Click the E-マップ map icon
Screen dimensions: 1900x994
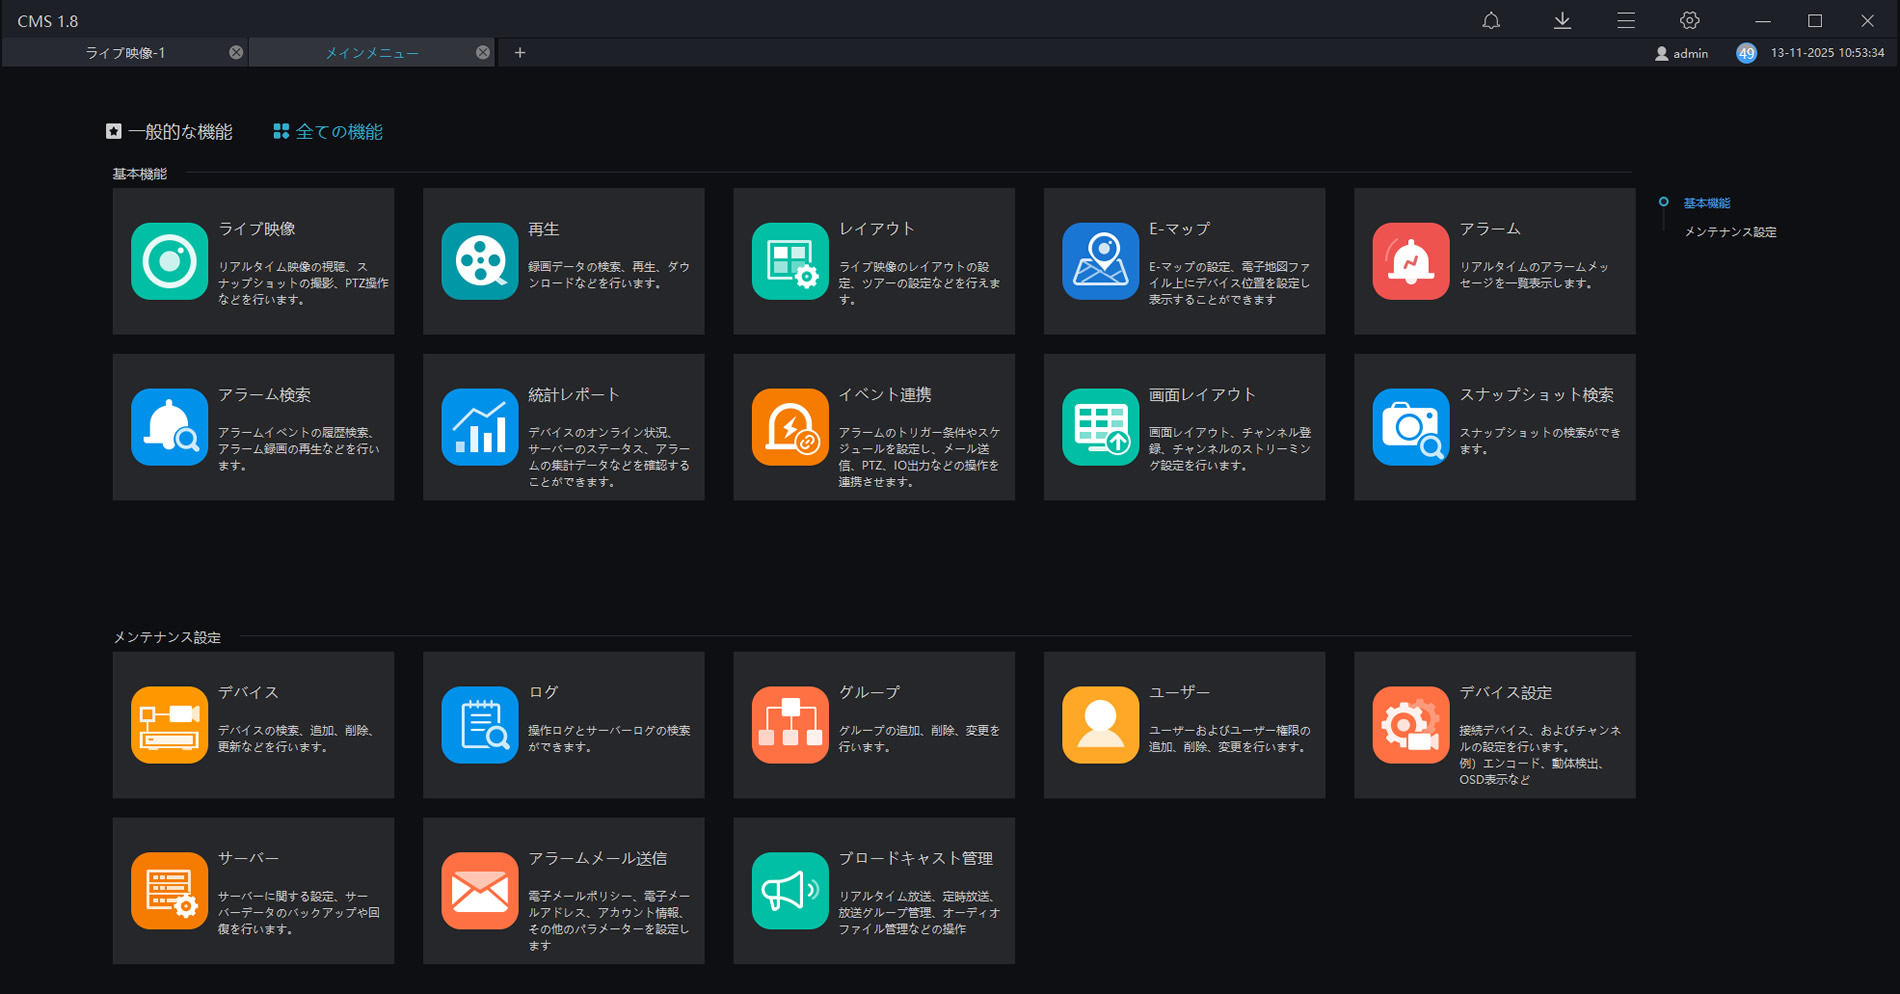(x=1100, y=261)
